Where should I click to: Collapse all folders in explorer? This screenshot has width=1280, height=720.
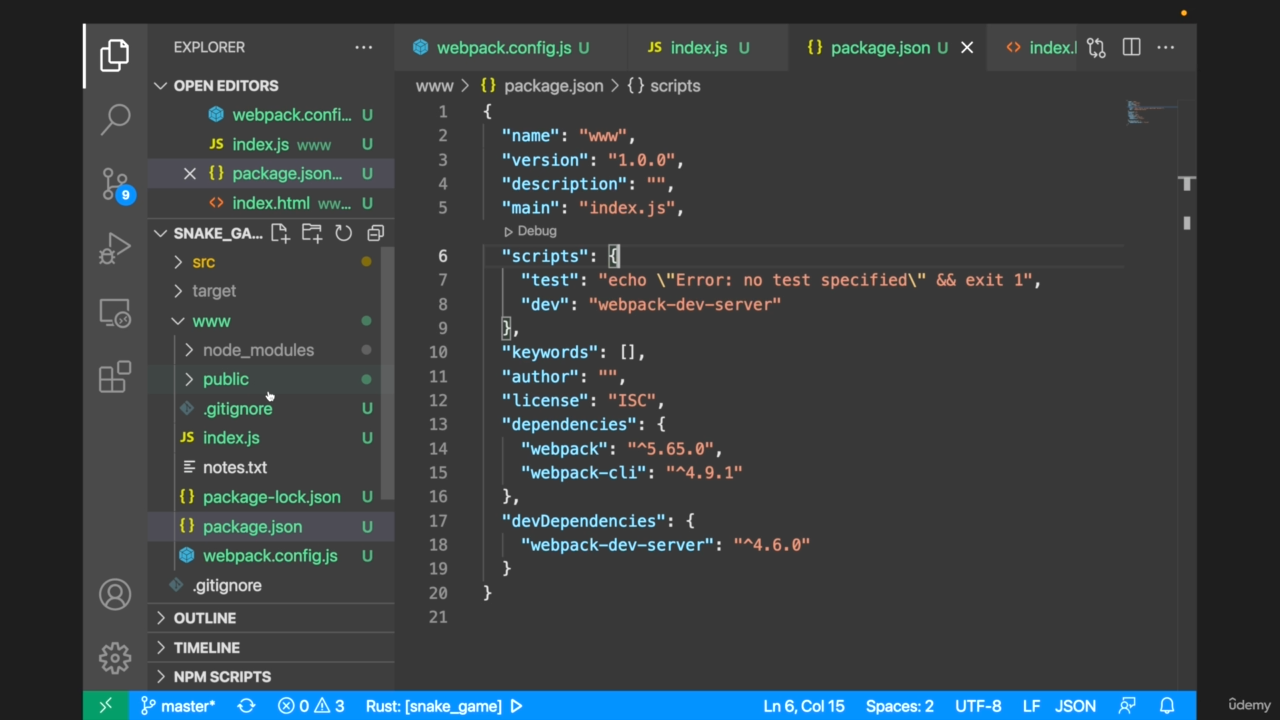(375, 233)
